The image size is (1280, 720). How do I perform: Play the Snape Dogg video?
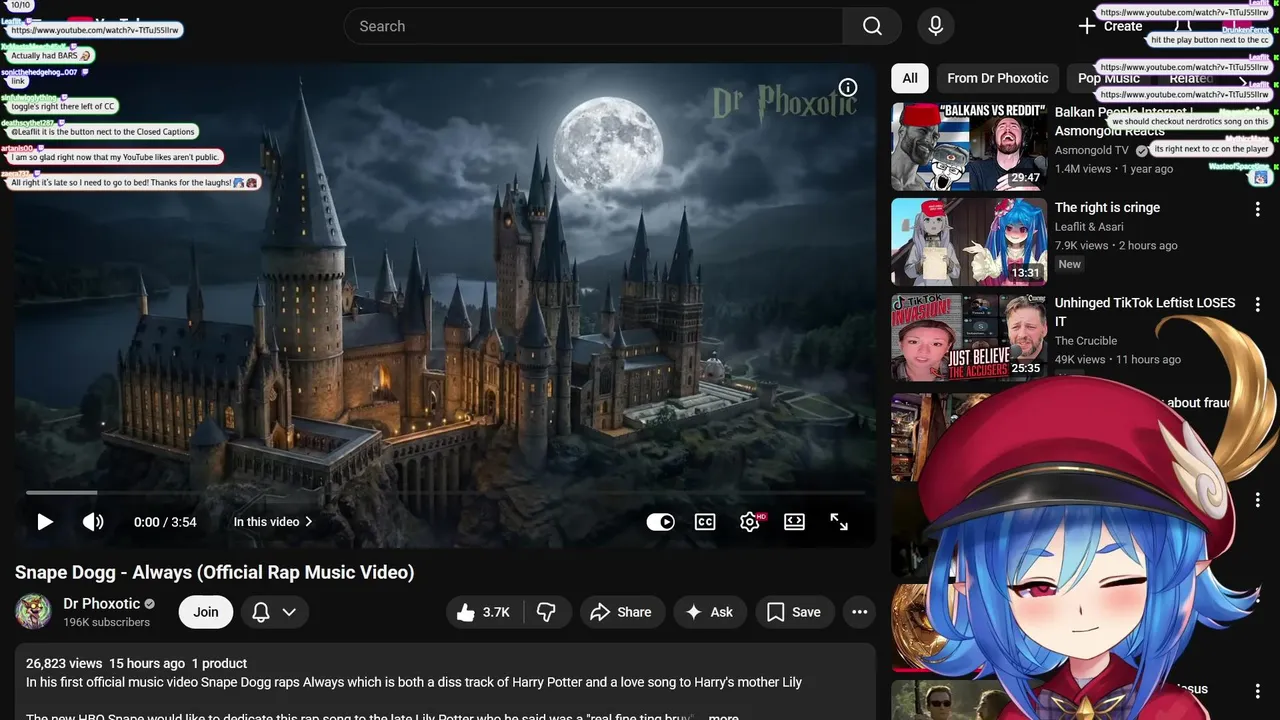point(45,522)
